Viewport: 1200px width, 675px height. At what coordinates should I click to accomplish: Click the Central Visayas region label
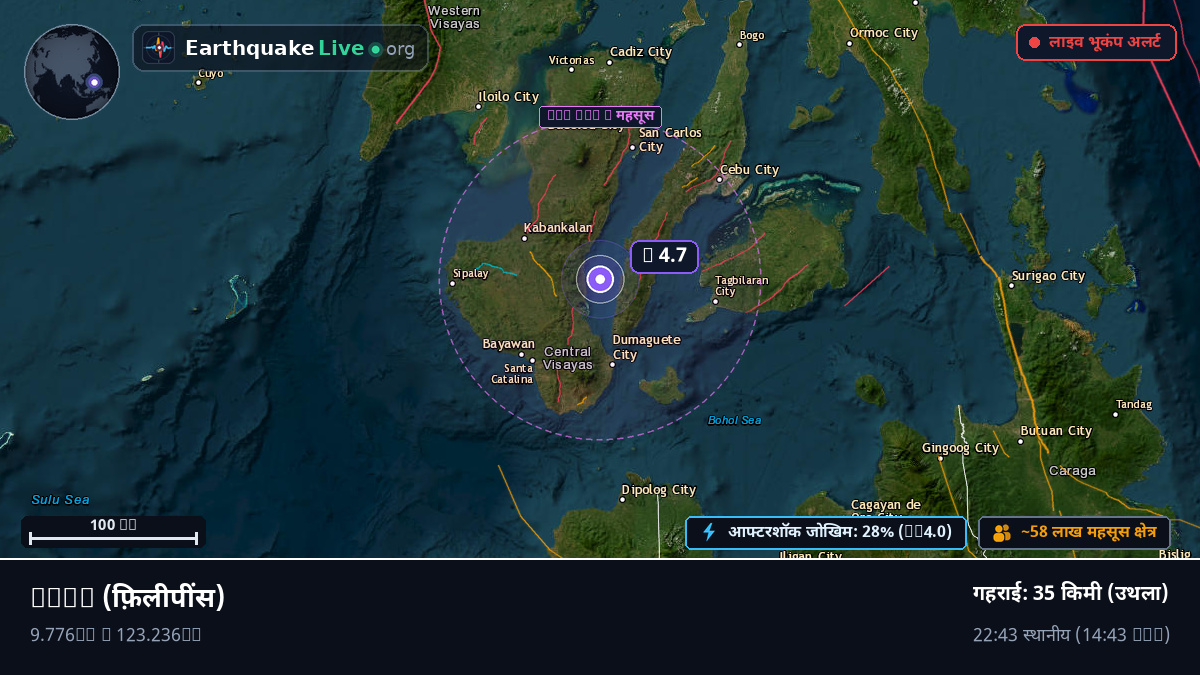568,358
